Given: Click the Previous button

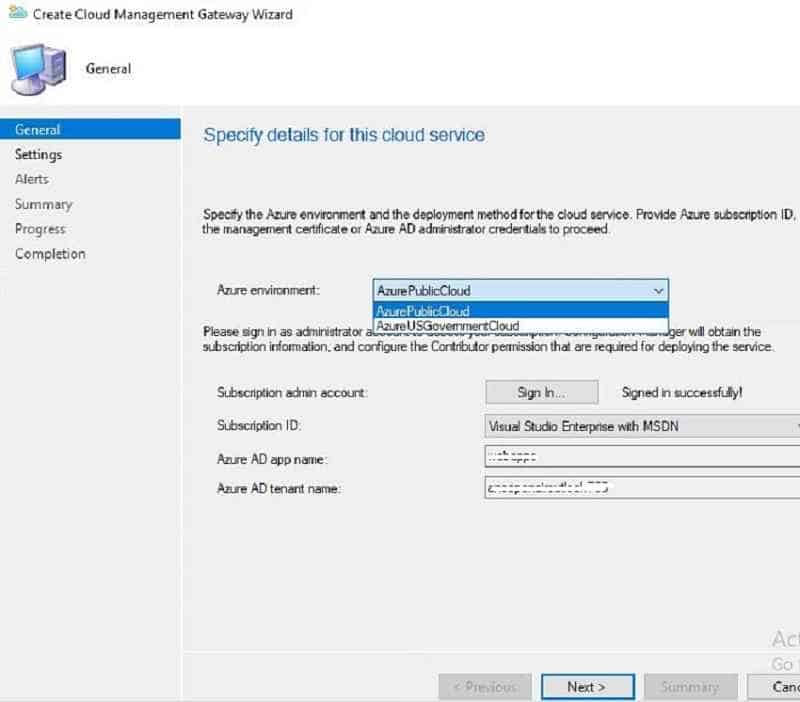Looking at the screenshot, I should coord(485,687).
